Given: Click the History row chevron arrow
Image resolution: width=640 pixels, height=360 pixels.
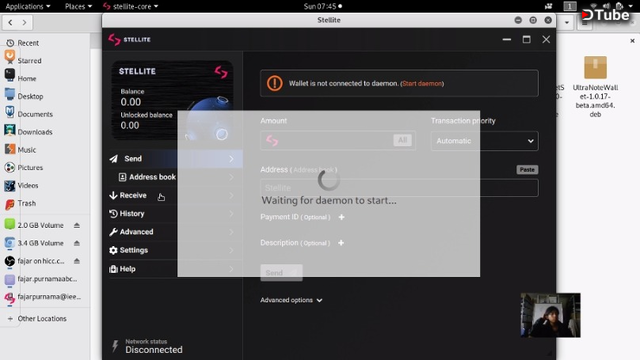Looking at the screenshot, I should 231,213.
